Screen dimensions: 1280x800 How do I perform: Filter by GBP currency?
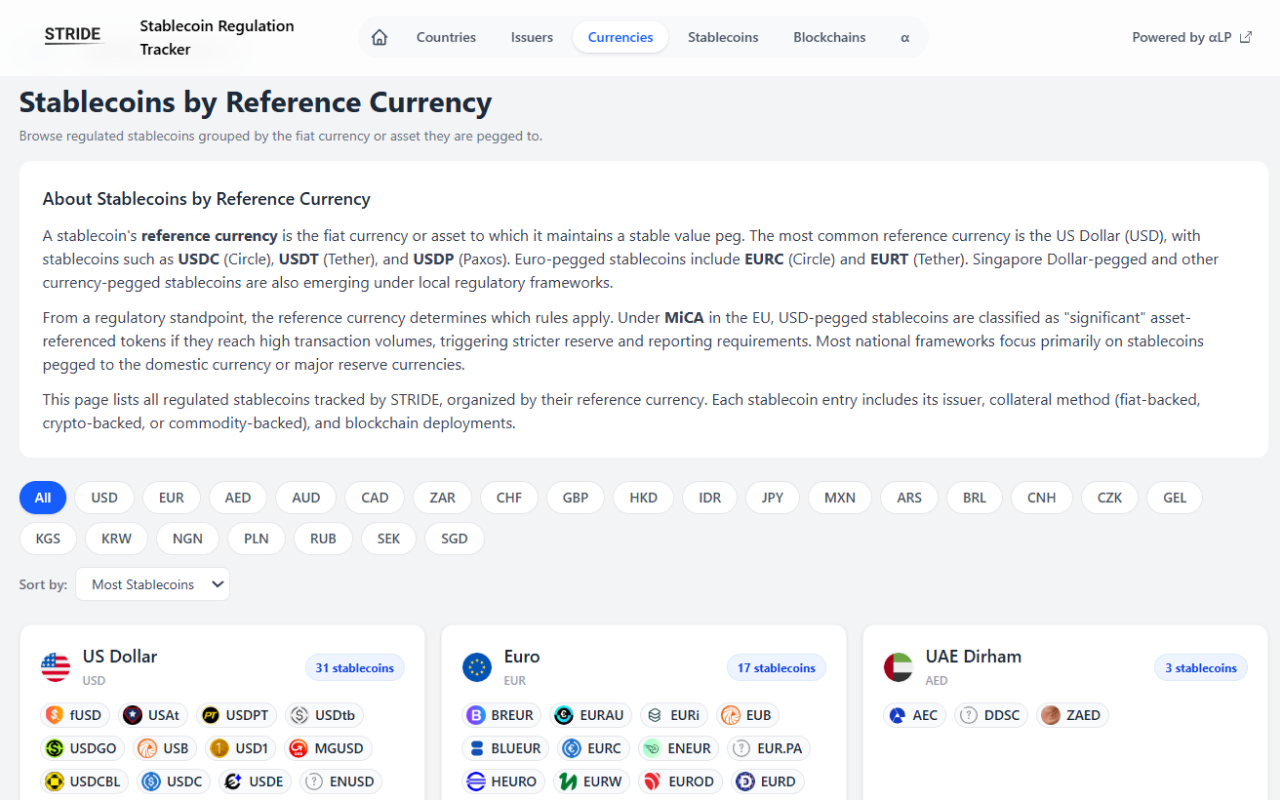[576, 497]
